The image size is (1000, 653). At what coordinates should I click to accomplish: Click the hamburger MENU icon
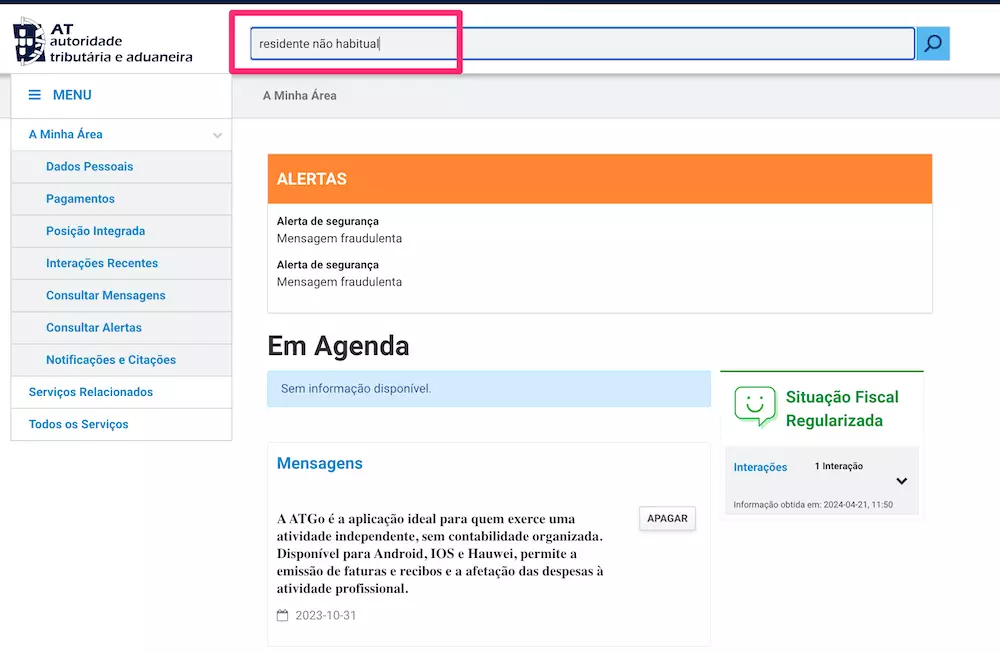click(34, 95)
